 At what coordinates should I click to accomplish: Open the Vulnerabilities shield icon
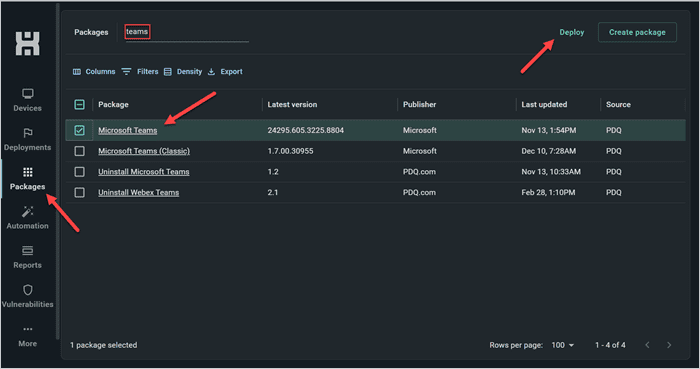pos(28,290)
